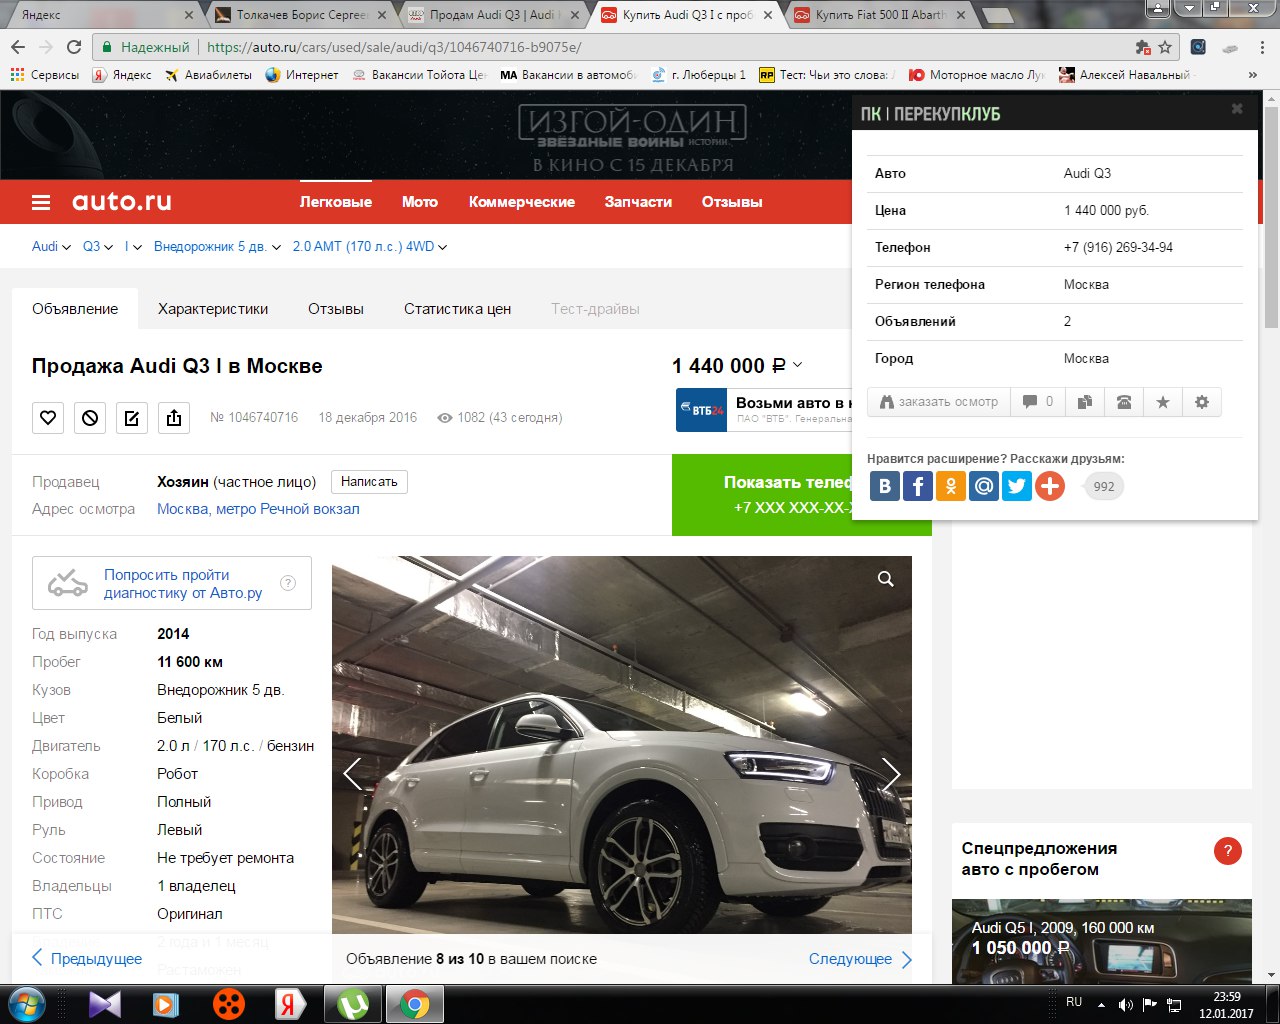Expand the Q3 model dropdown

97,246
